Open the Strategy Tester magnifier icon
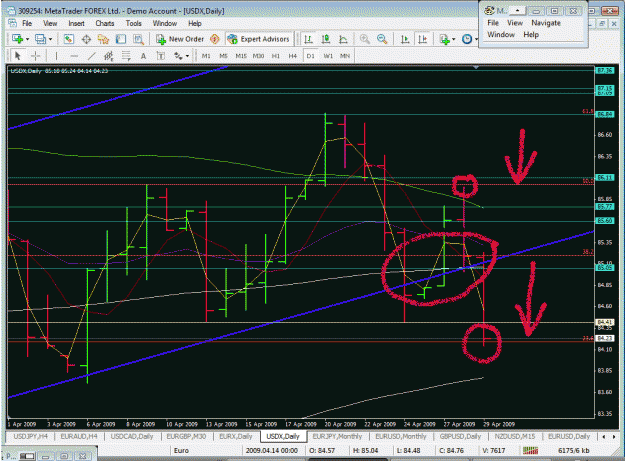625x461 pixels. (x=138, y=39)
